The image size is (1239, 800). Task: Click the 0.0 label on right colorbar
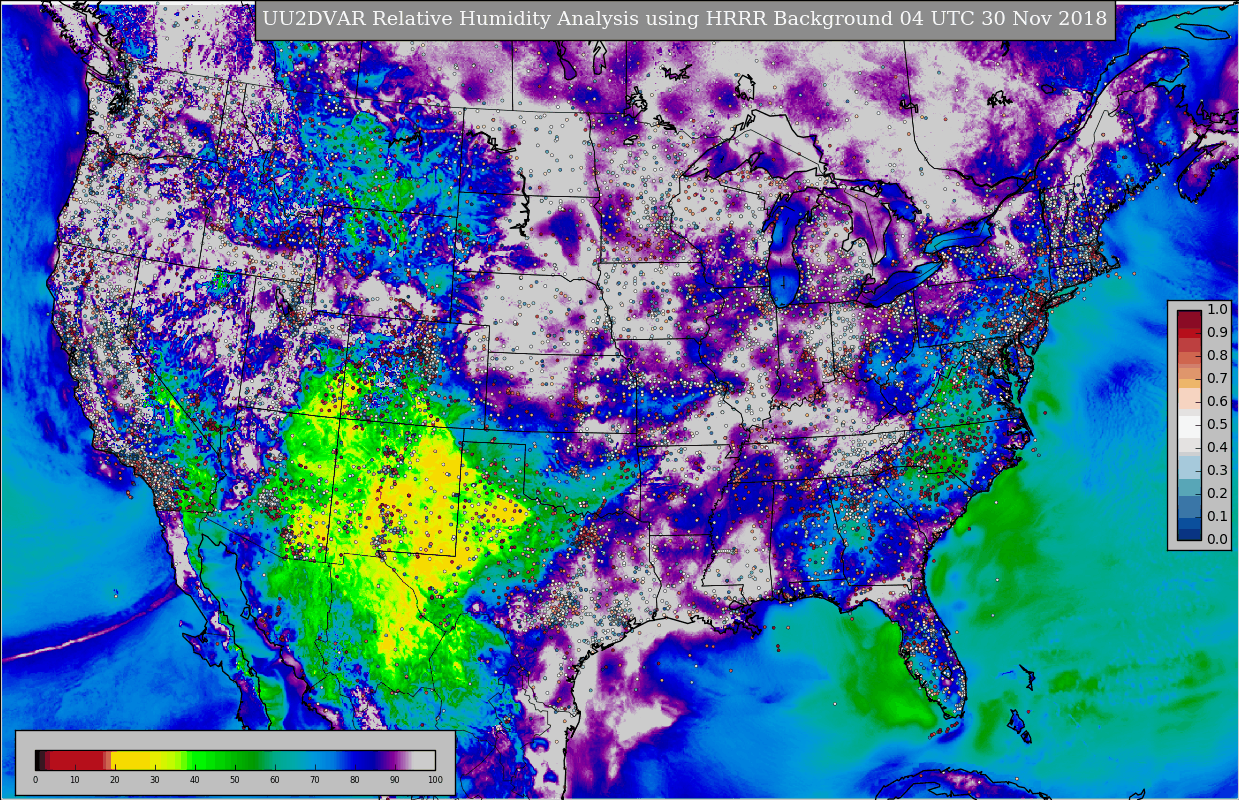[x=1217, y=539]
